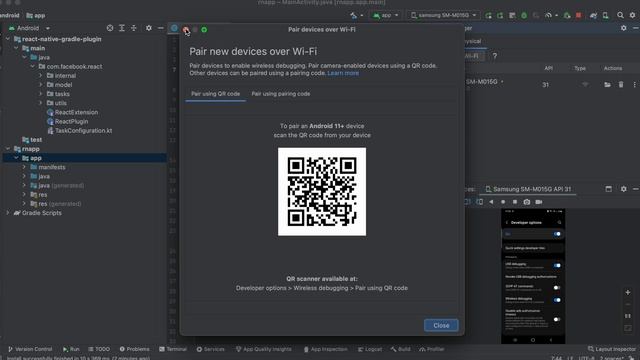Click the green Debug bug icon
The height and width of the screenshot is (360, 640).
pyautogui.click(x=524, y=16)
